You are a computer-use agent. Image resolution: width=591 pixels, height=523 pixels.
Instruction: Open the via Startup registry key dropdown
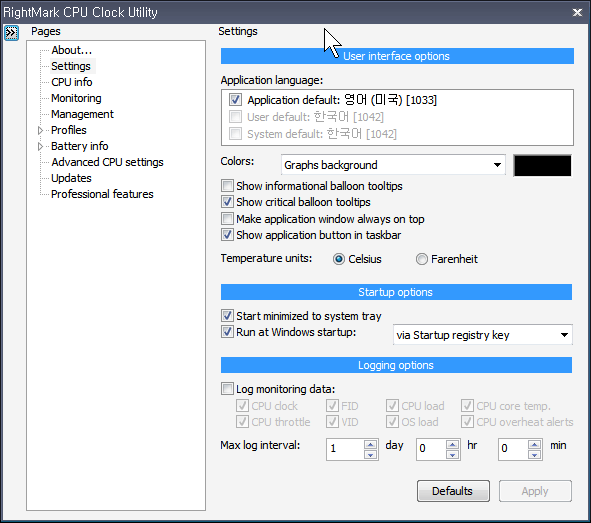click(482, 335)
